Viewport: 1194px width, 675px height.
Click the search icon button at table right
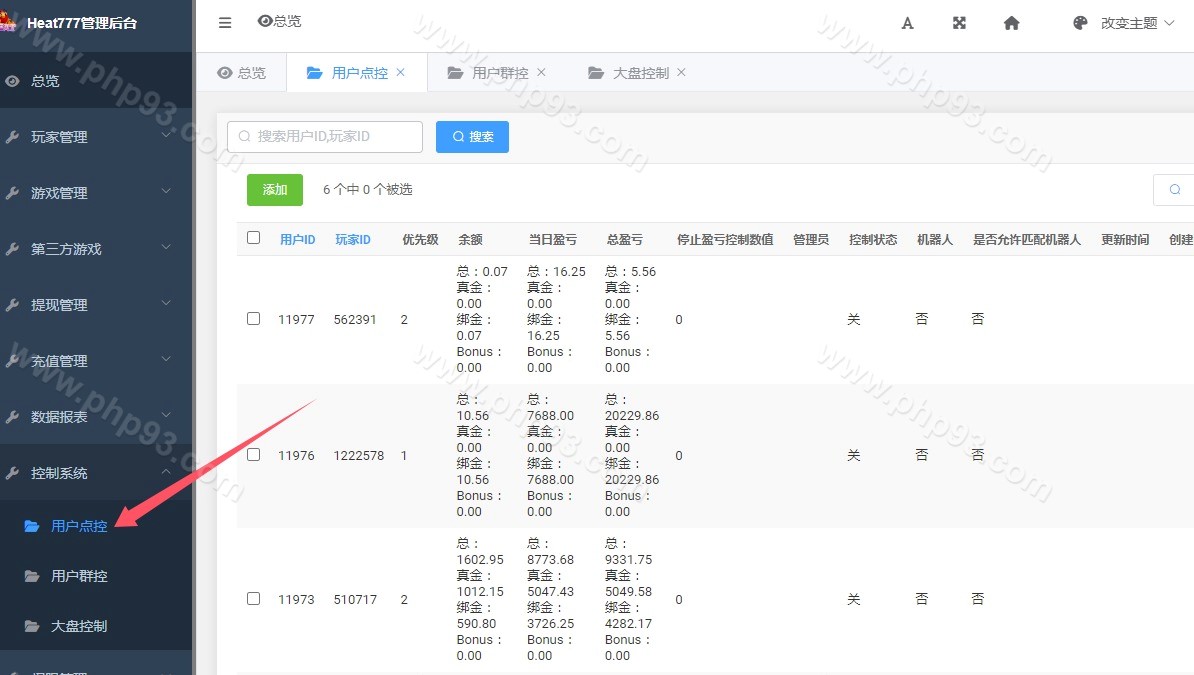coord(1174,190)
